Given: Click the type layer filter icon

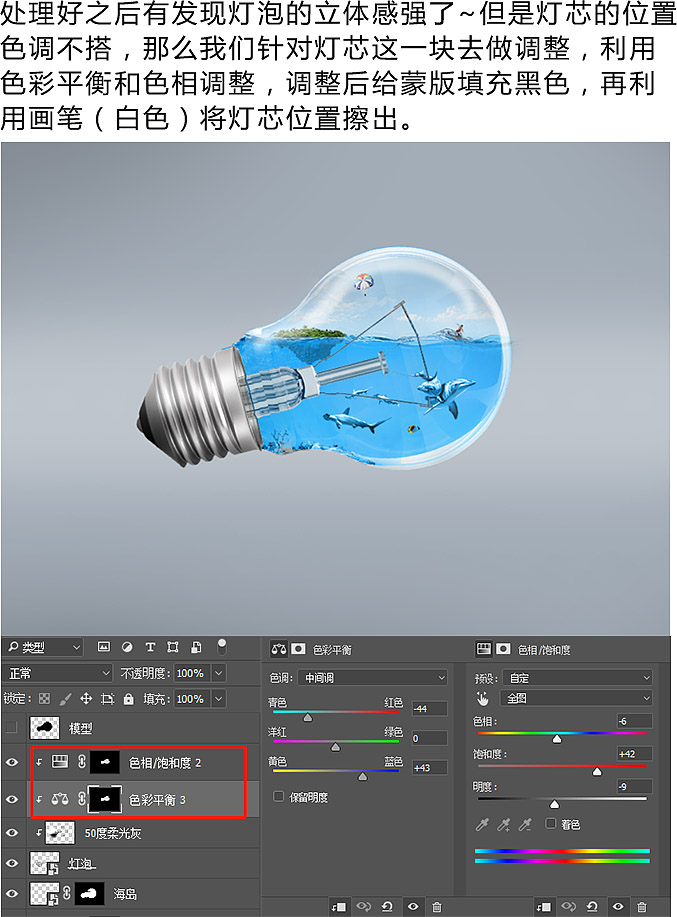Looking at the screenshot, I should (150, 647).
